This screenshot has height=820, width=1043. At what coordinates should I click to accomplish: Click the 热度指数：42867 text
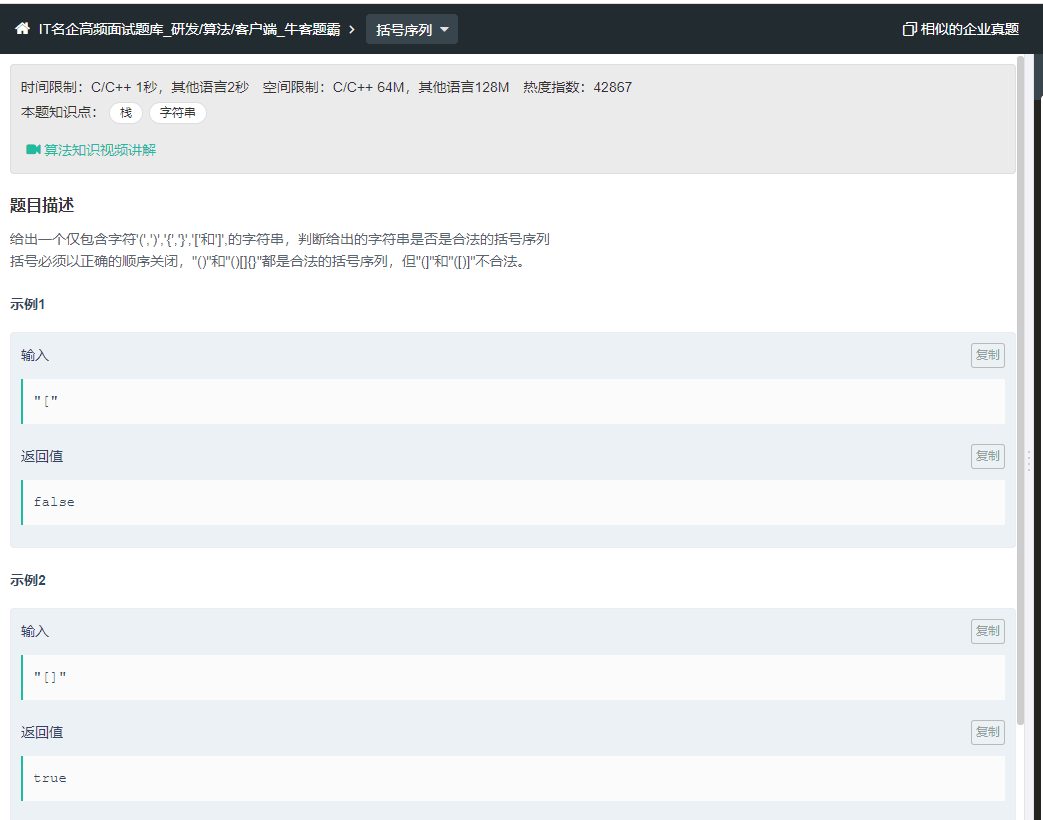577,87
